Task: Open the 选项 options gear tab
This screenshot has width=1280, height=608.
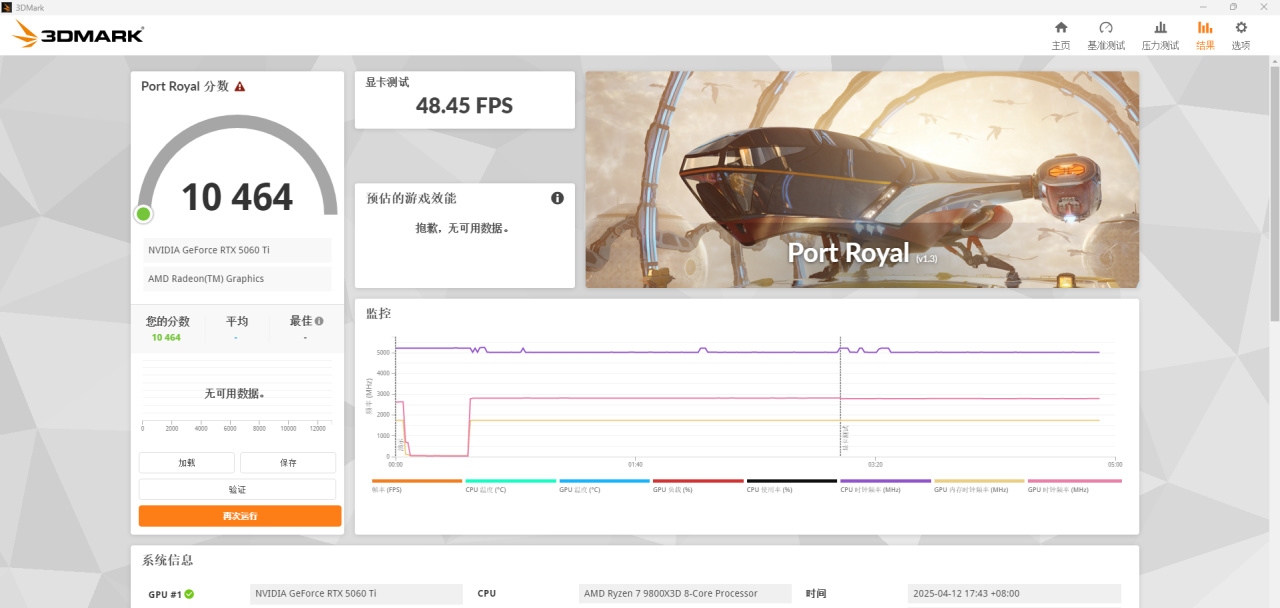Action: pyautogui.click(x=1241, y=36)
